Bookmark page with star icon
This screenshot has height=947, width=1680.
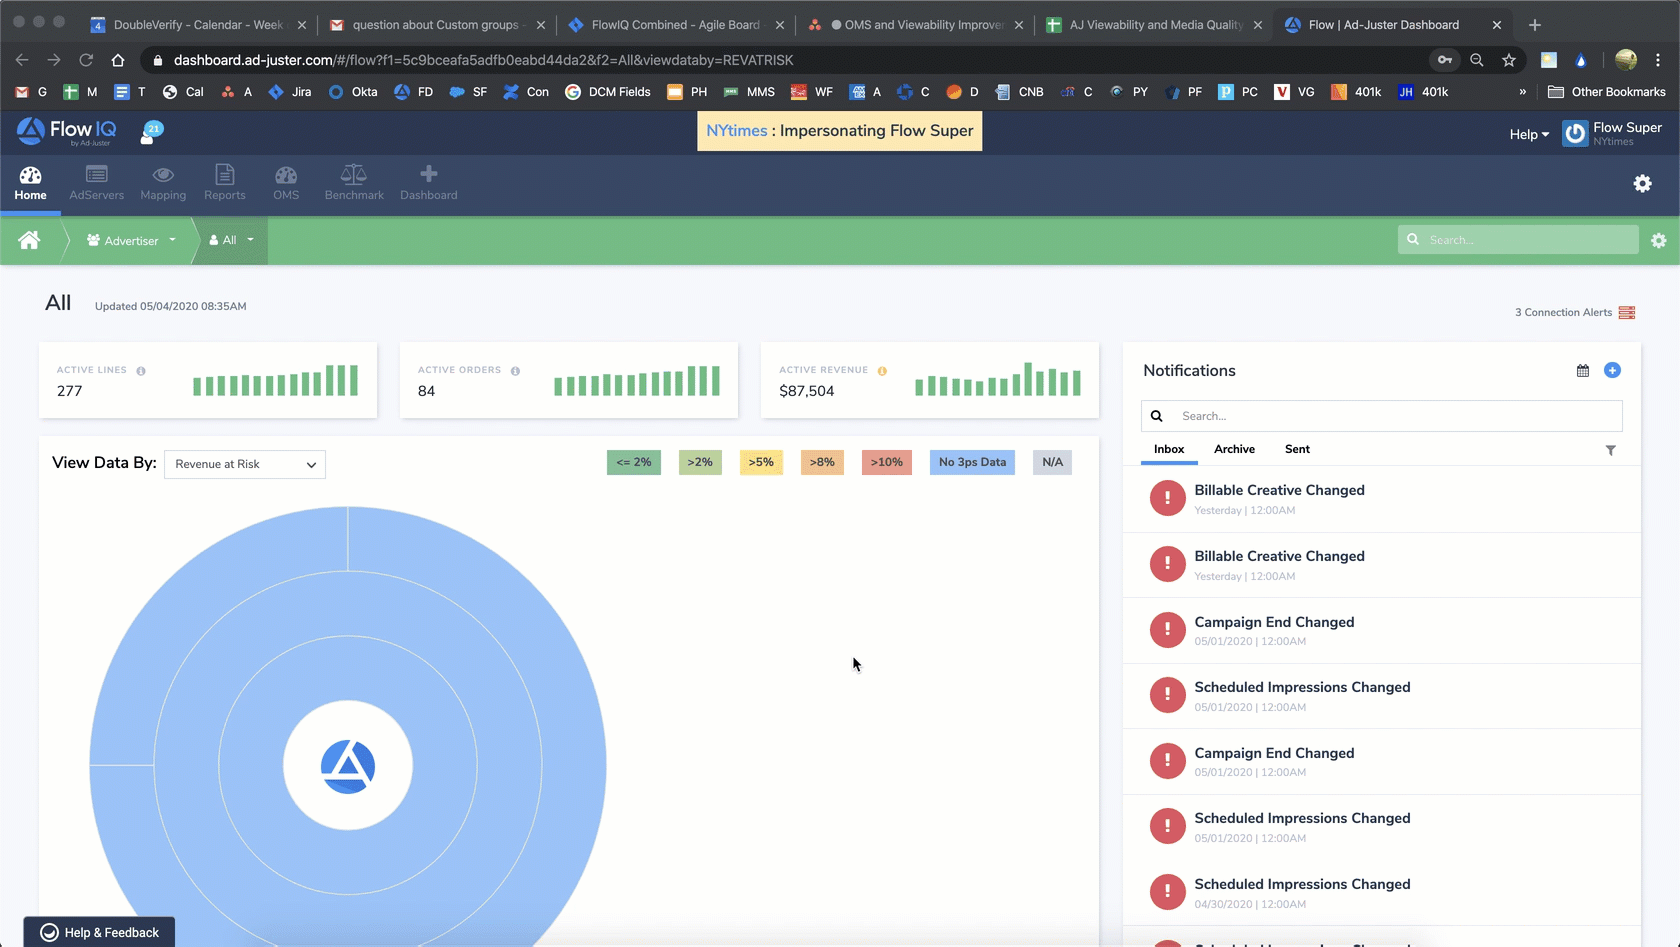1509,60
